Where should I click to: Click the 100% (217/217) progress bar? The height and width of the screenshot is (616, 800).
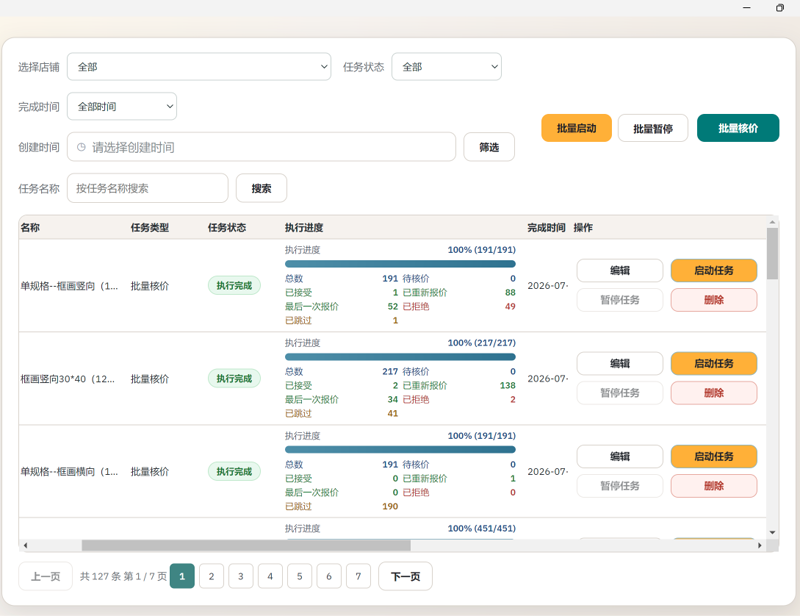tap(401, 357)
